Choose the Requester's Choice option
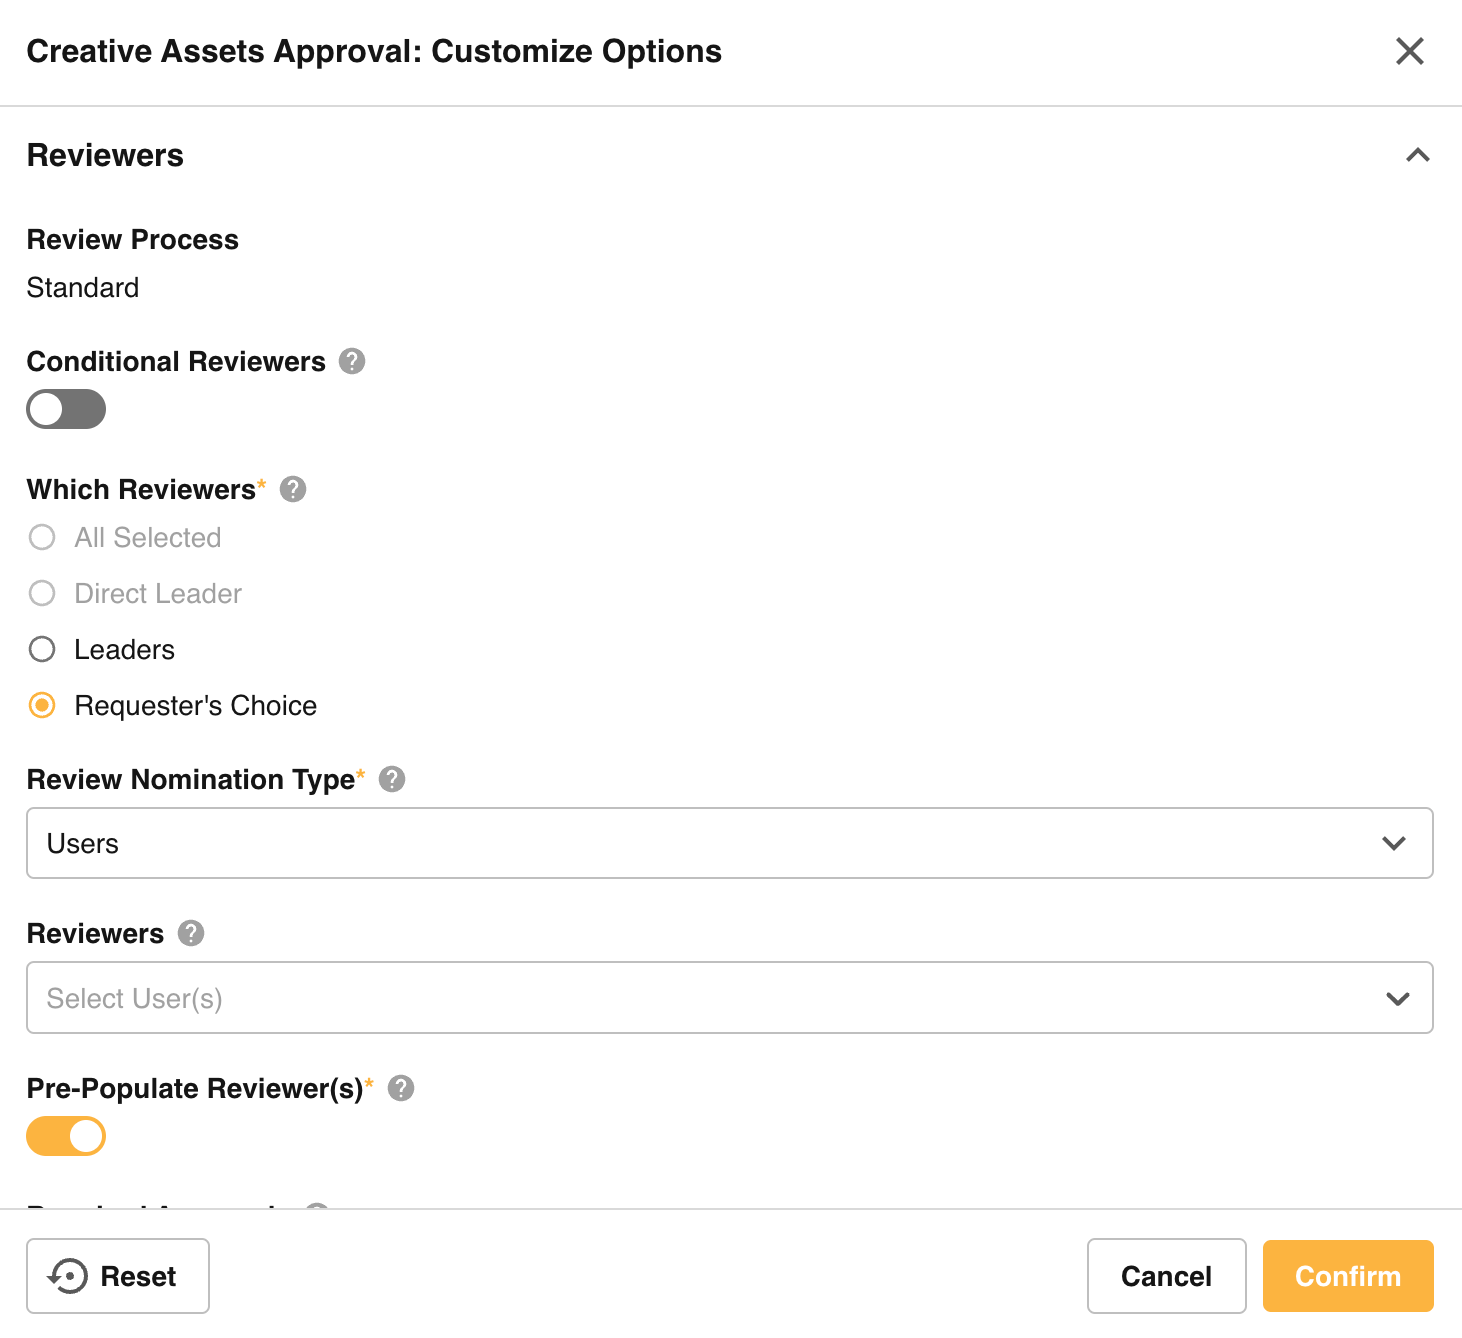 coord(42,705)
